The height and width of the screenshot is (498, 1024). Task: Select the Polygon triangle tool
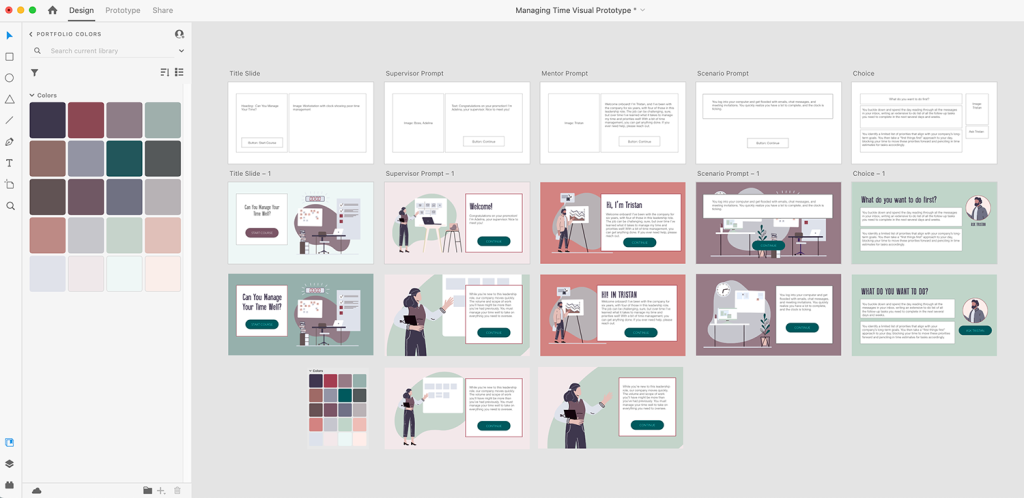click(10, 99)
